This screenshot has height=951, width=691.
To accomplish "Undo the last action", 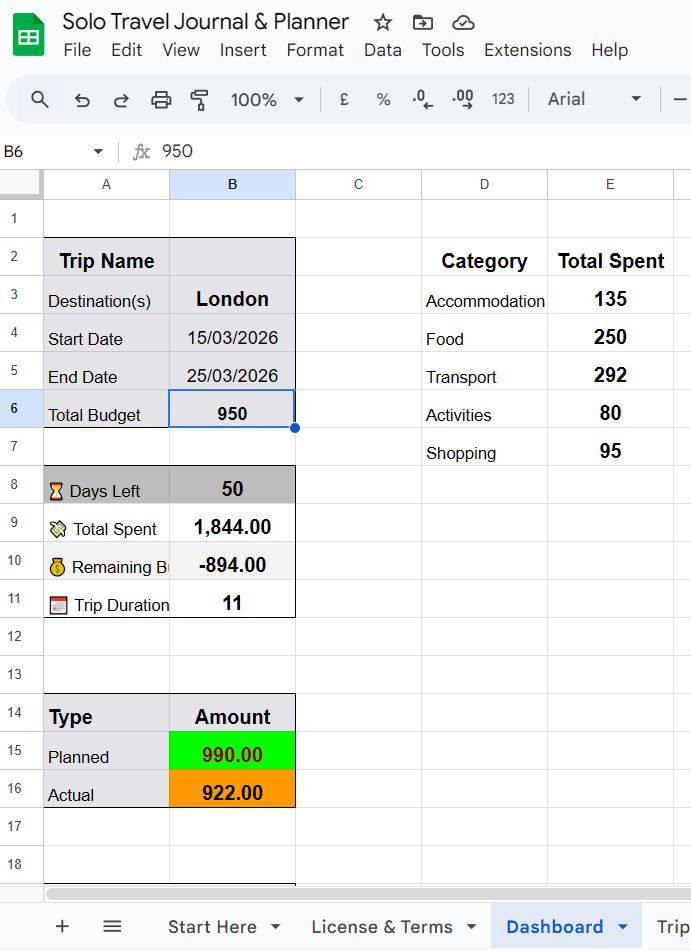I will (83, 99).
